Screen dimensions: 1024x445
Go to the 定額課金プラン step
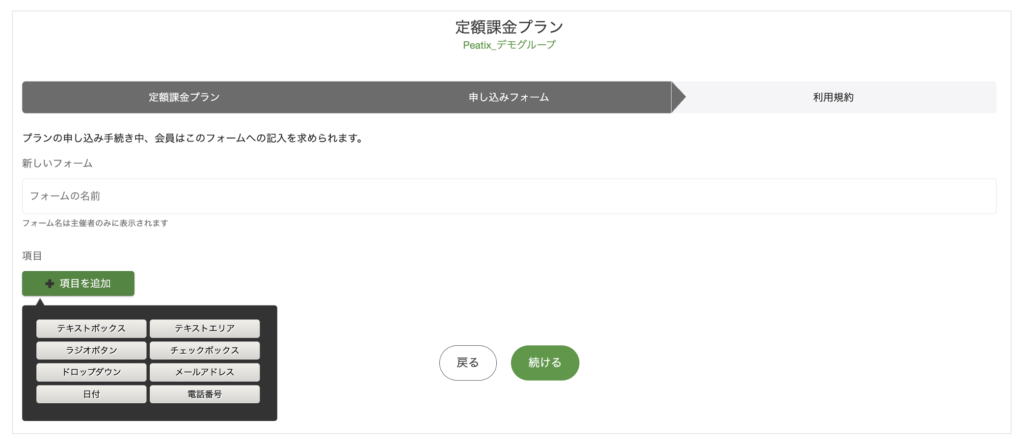coord(184,97)
